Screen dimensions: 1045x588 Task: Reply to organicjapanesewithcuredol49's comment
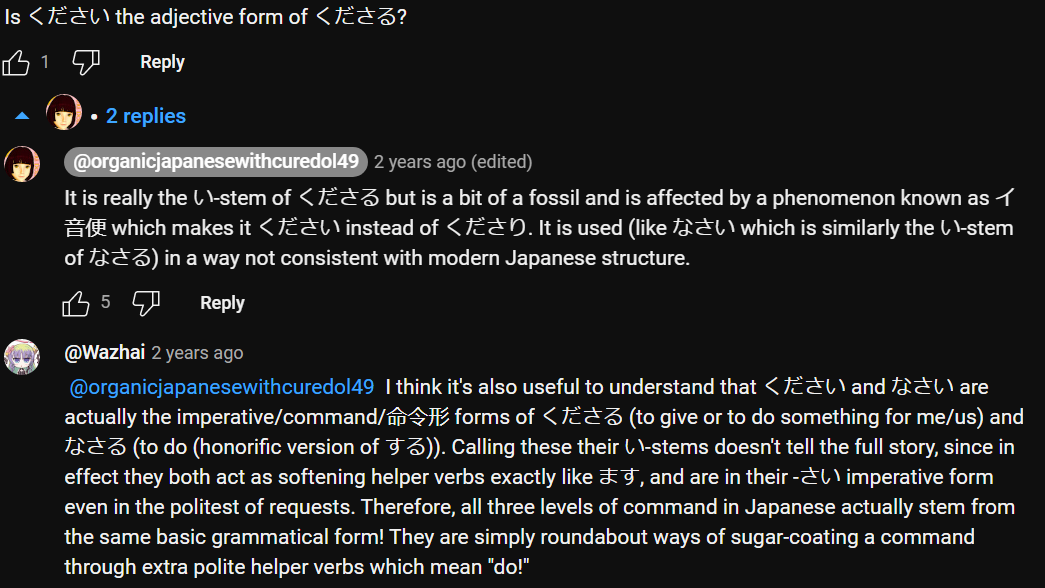222,303
